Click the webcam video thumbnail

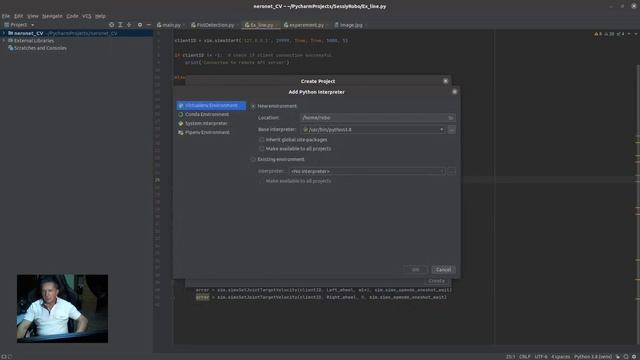point(62,309)
